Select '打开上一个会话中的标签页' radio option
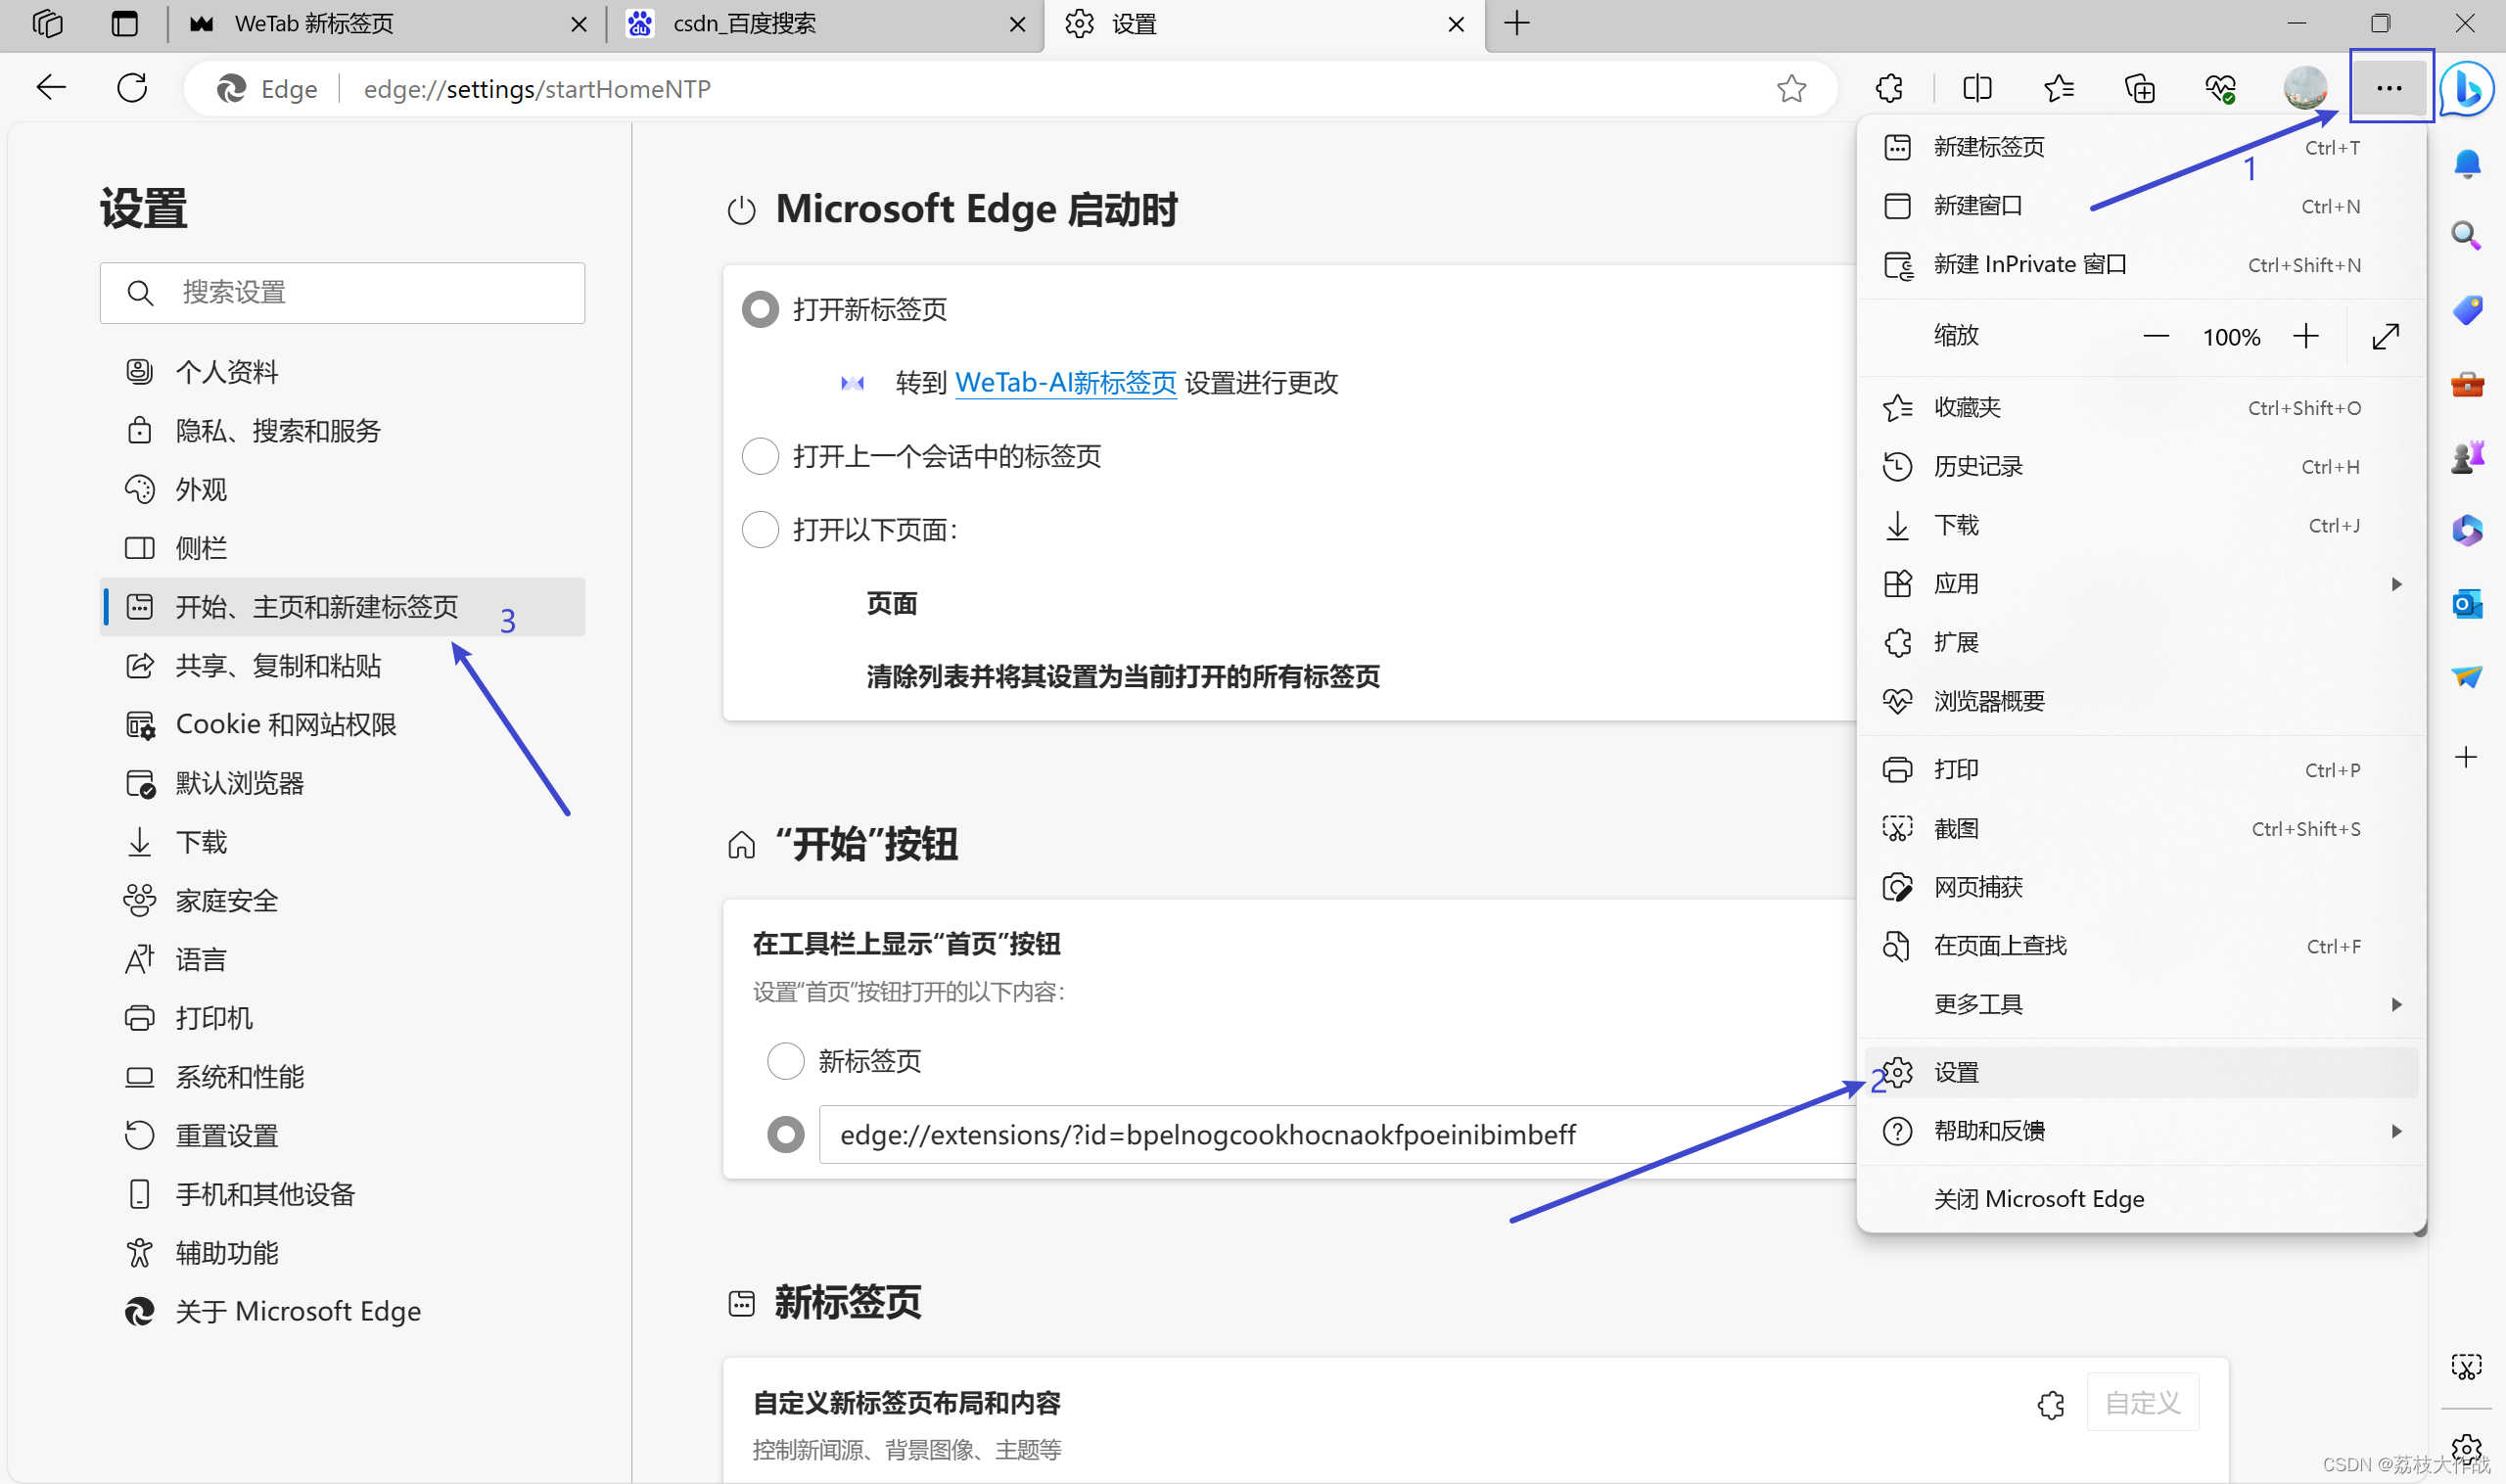Viewport: 2506px width, 1484px height. point(760,457)
